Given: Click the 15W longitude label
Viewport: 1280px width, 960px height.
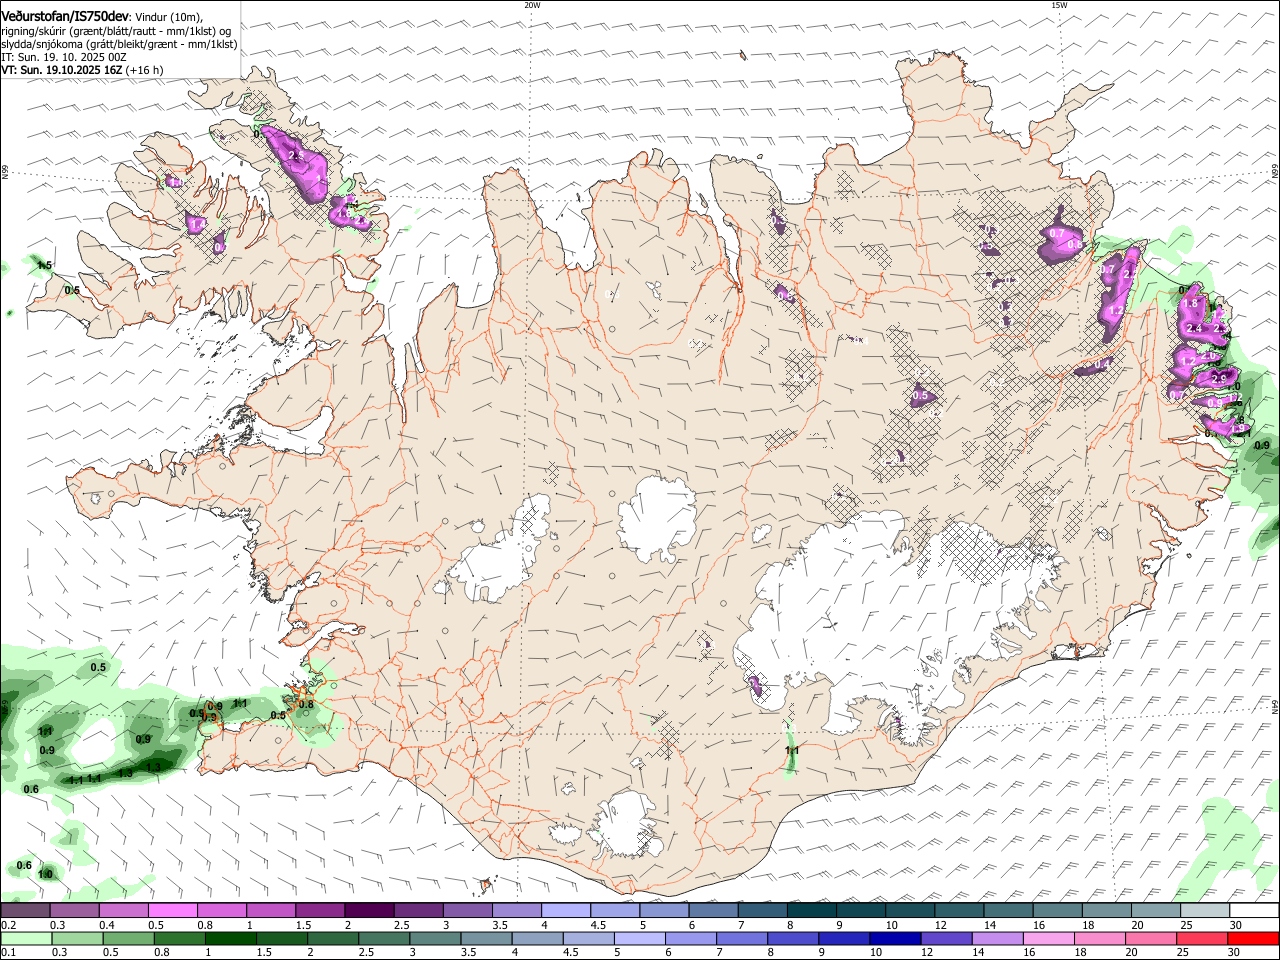Looking at the screenshot, I should 1059,5.
